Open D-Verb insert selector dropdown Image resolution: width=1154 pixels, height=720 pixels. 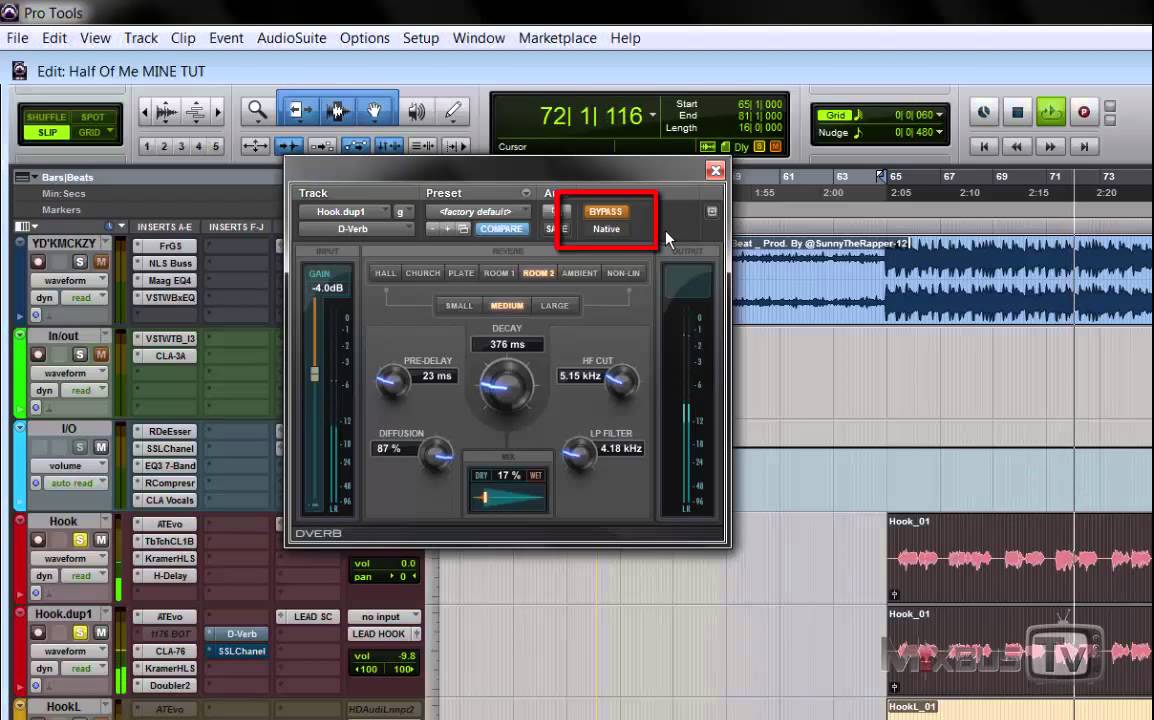[356, 229]
